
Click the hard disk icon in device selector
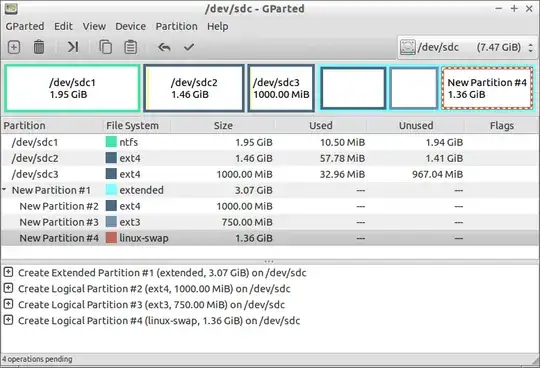click(407, 47)
